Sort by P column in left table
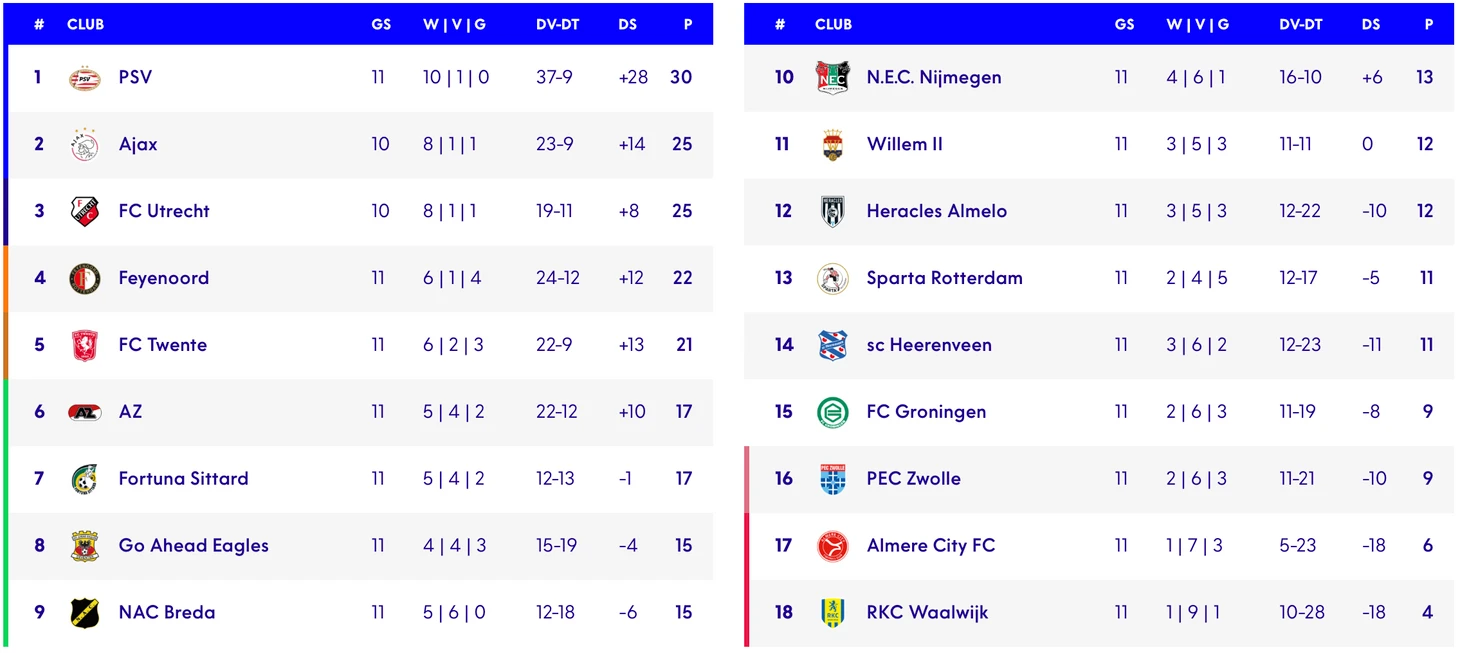The height and width of the screenshot is (653, 1460). [x=688, y=24]
